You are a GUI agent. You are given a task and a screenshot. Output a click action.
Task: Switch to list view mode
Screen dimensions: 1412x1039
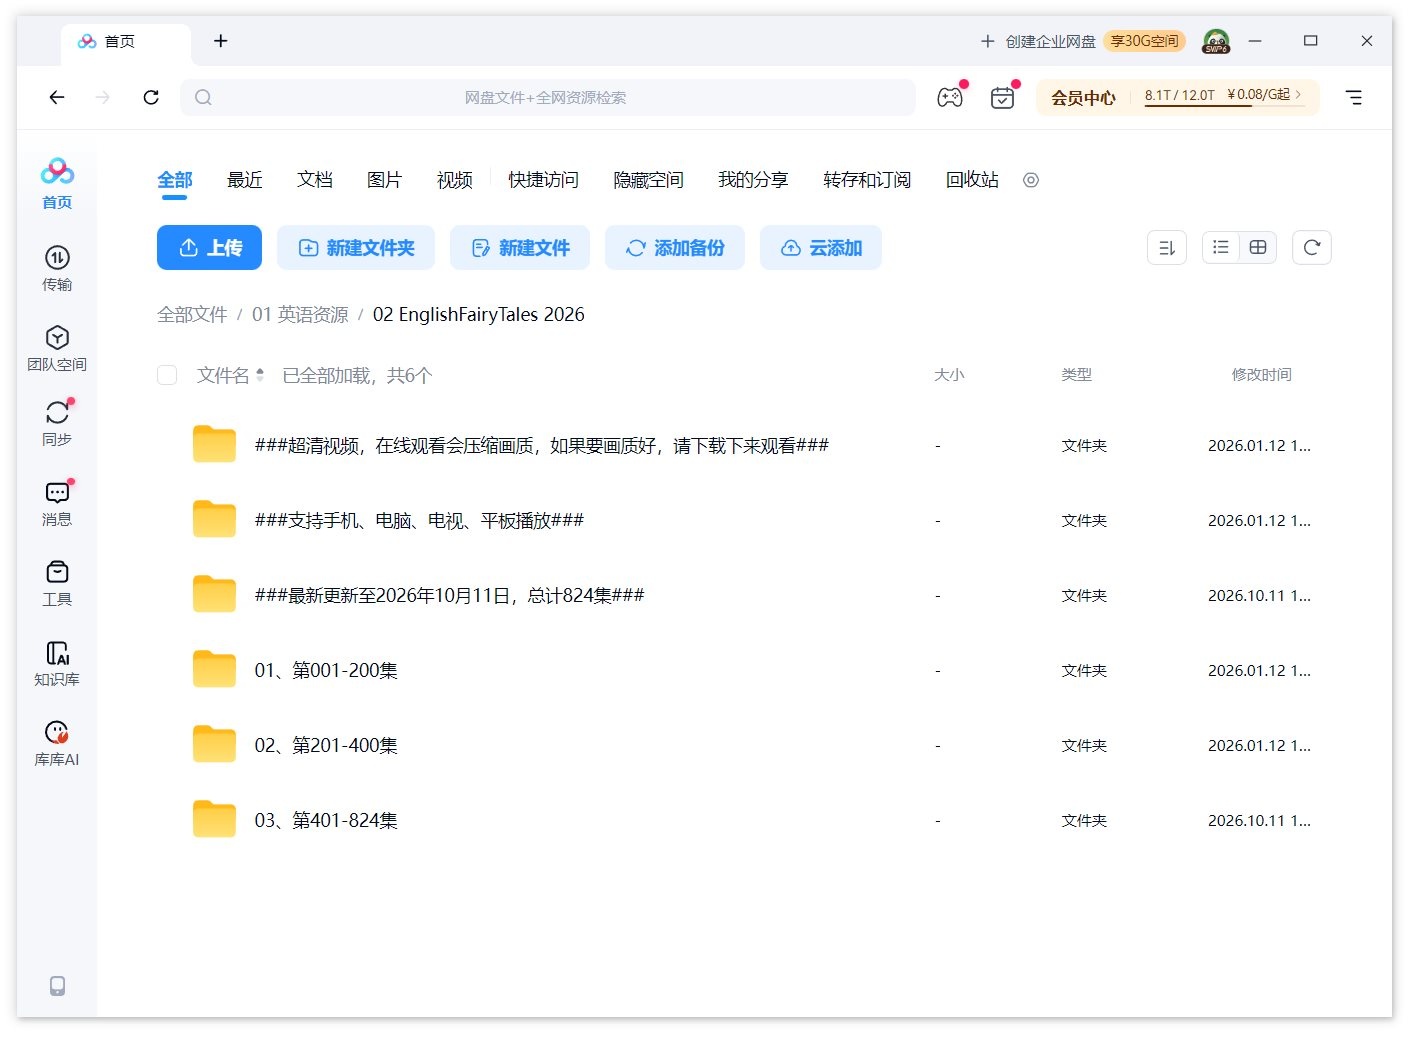tap(1221, 247)
